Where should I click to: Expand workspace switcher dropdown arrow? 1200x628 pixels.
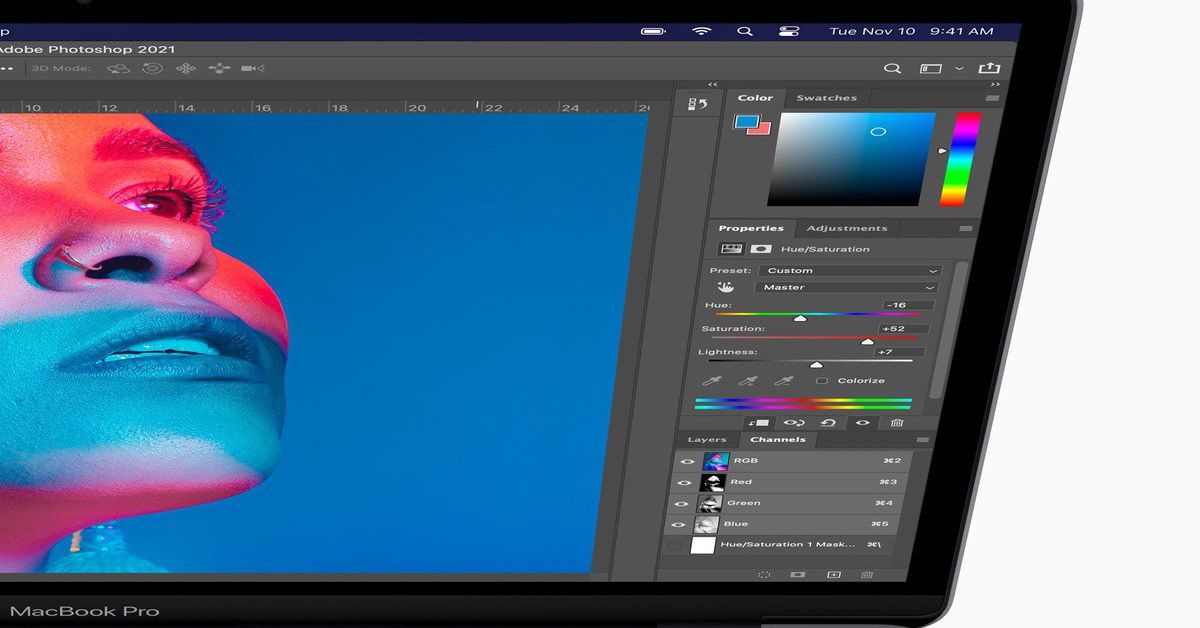click(x=960, y=68)
